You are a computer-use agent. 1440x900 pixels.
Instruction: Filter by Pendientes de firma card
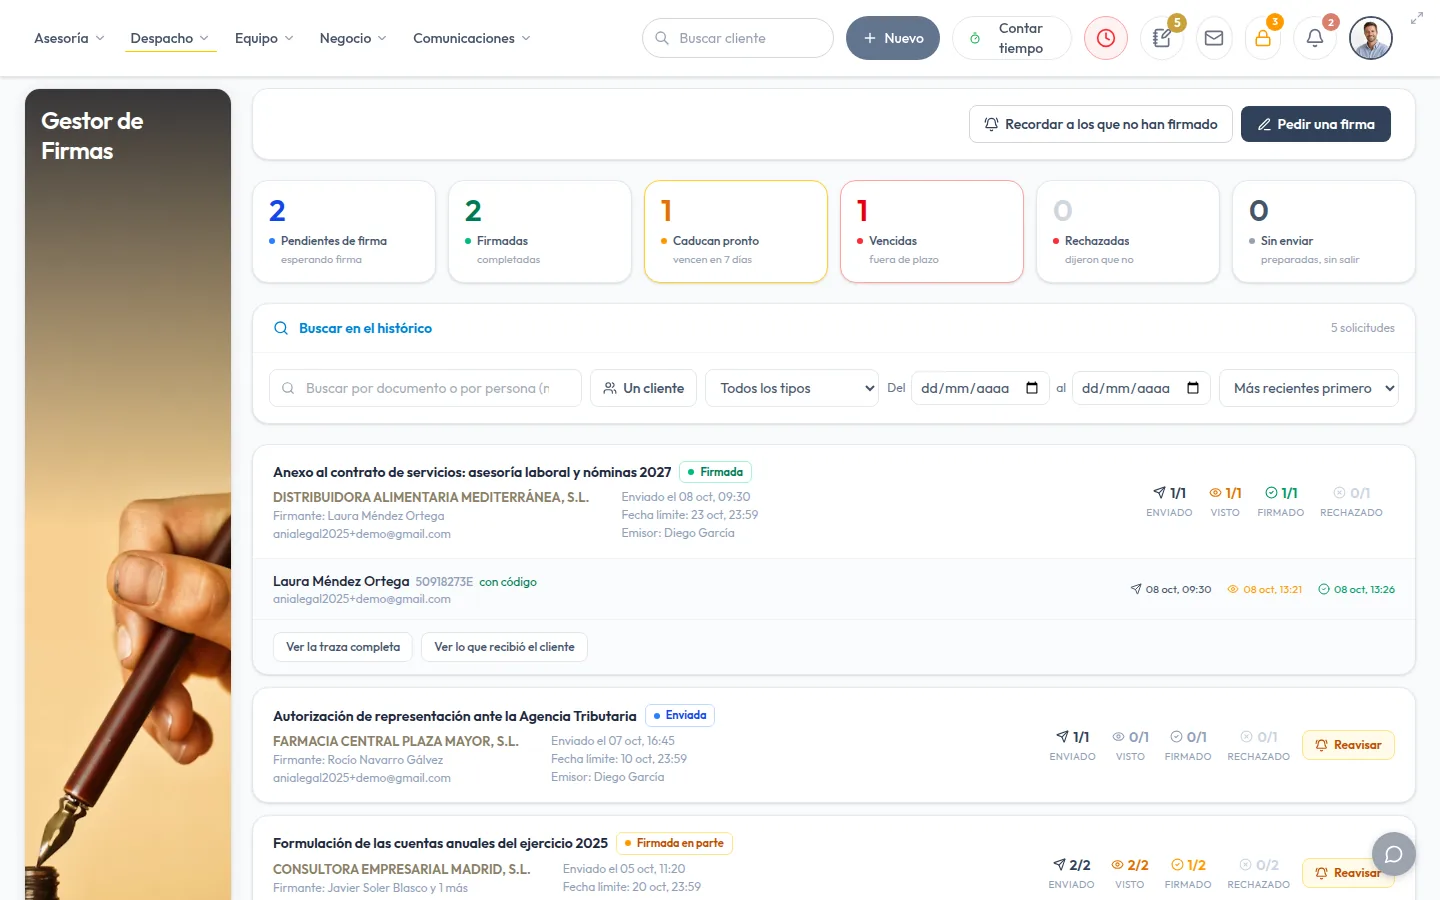pos(344,232)
